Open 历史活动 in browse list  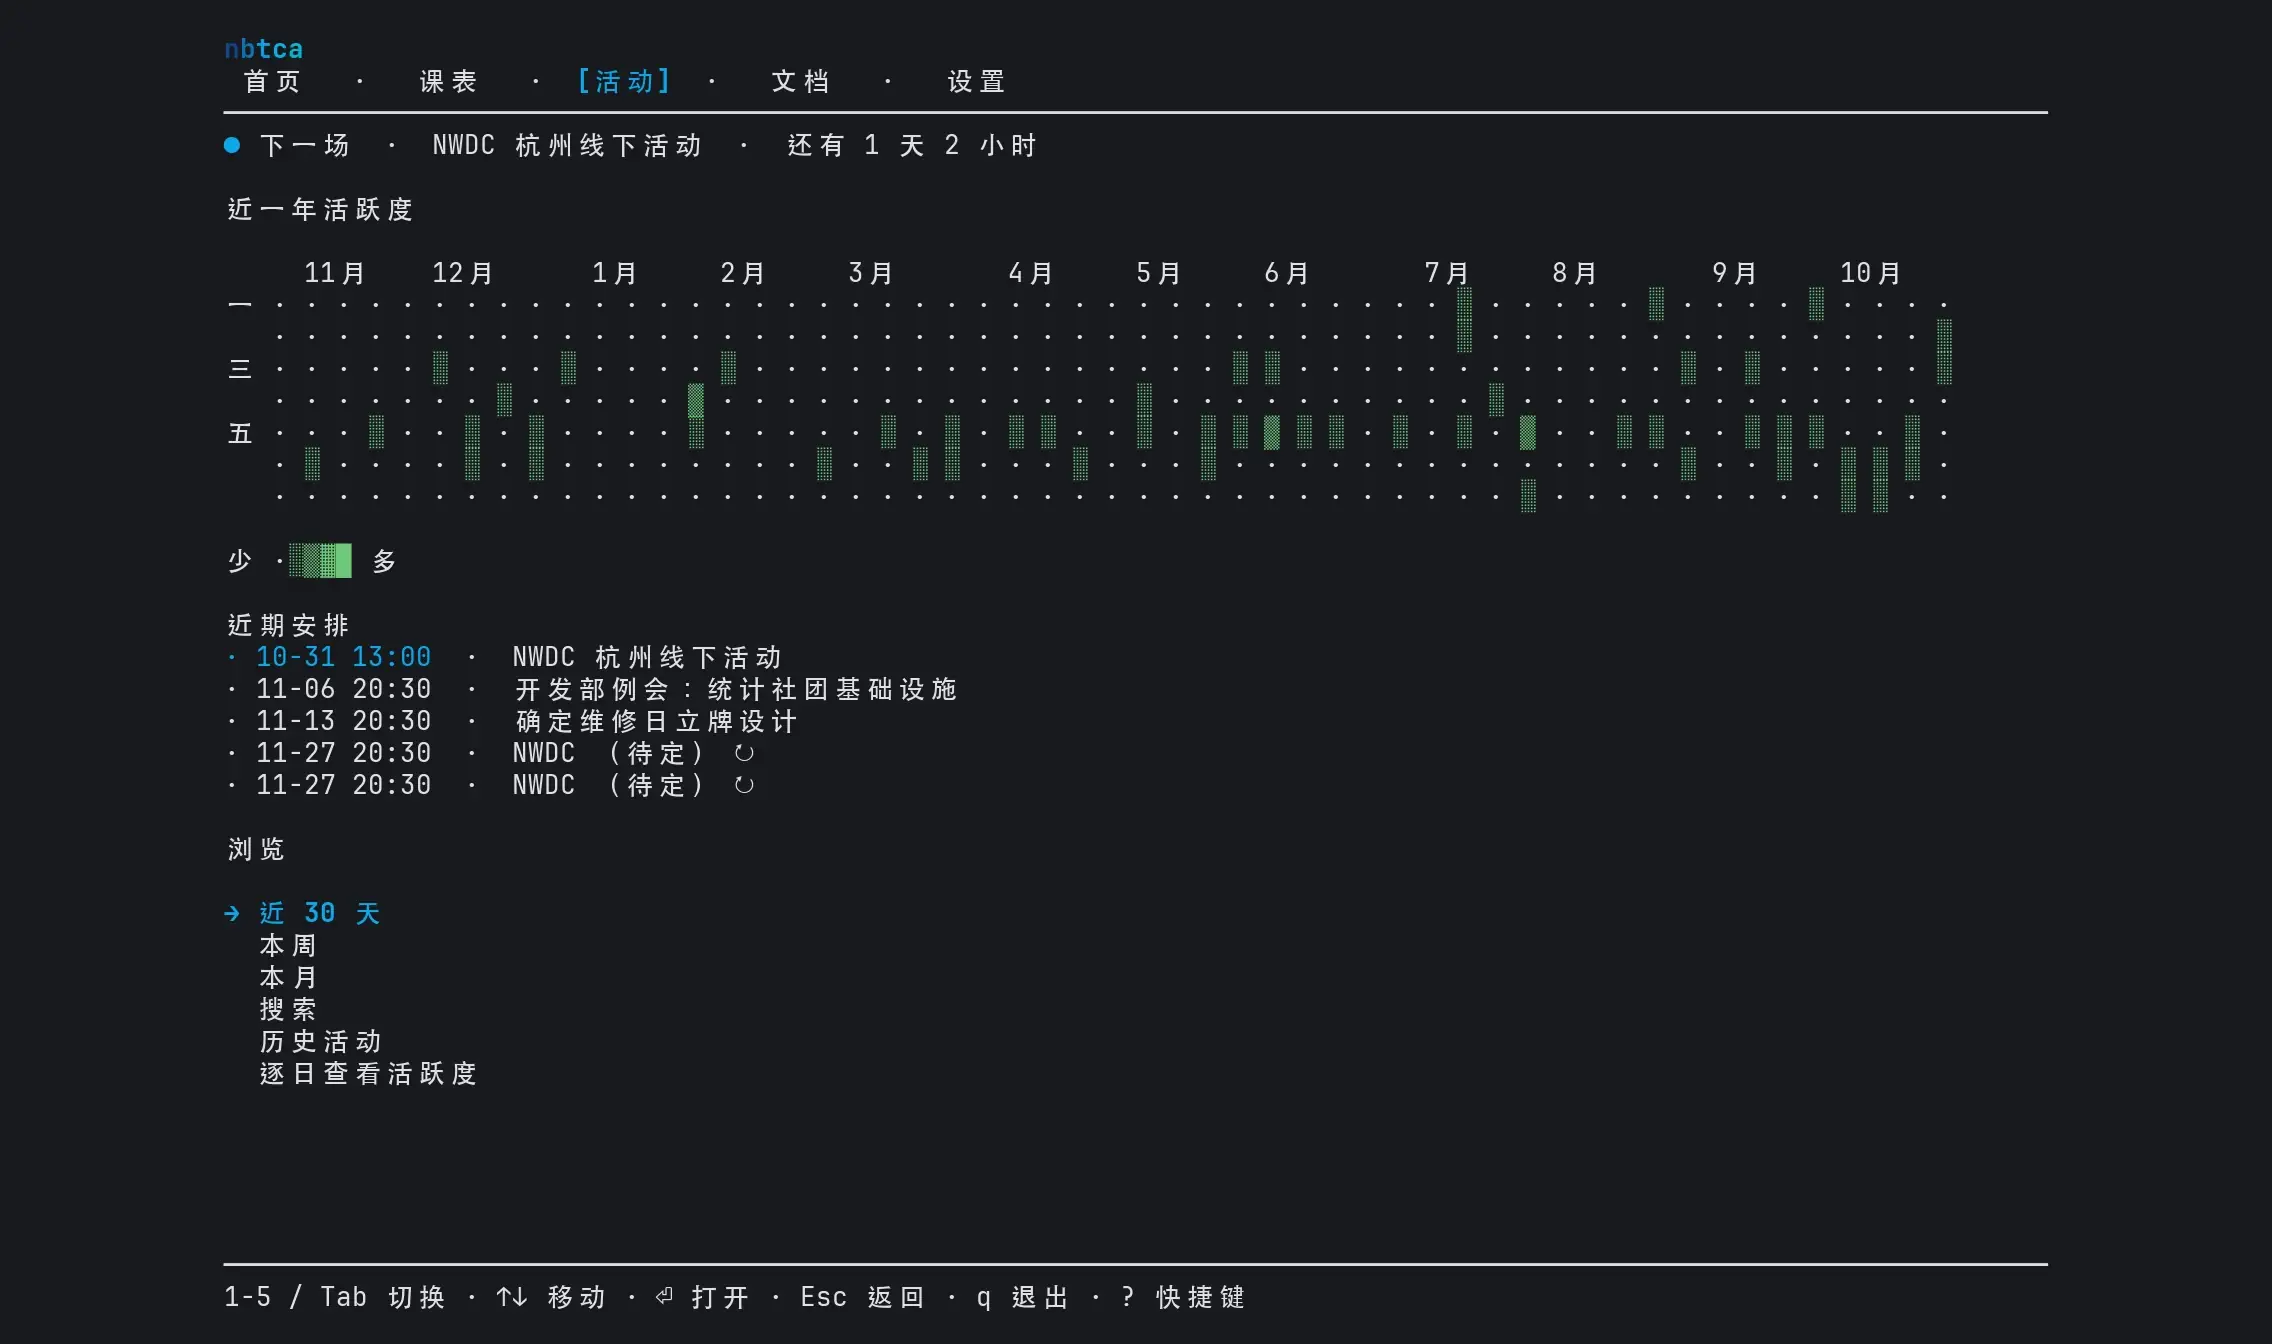coord(320,1041)
